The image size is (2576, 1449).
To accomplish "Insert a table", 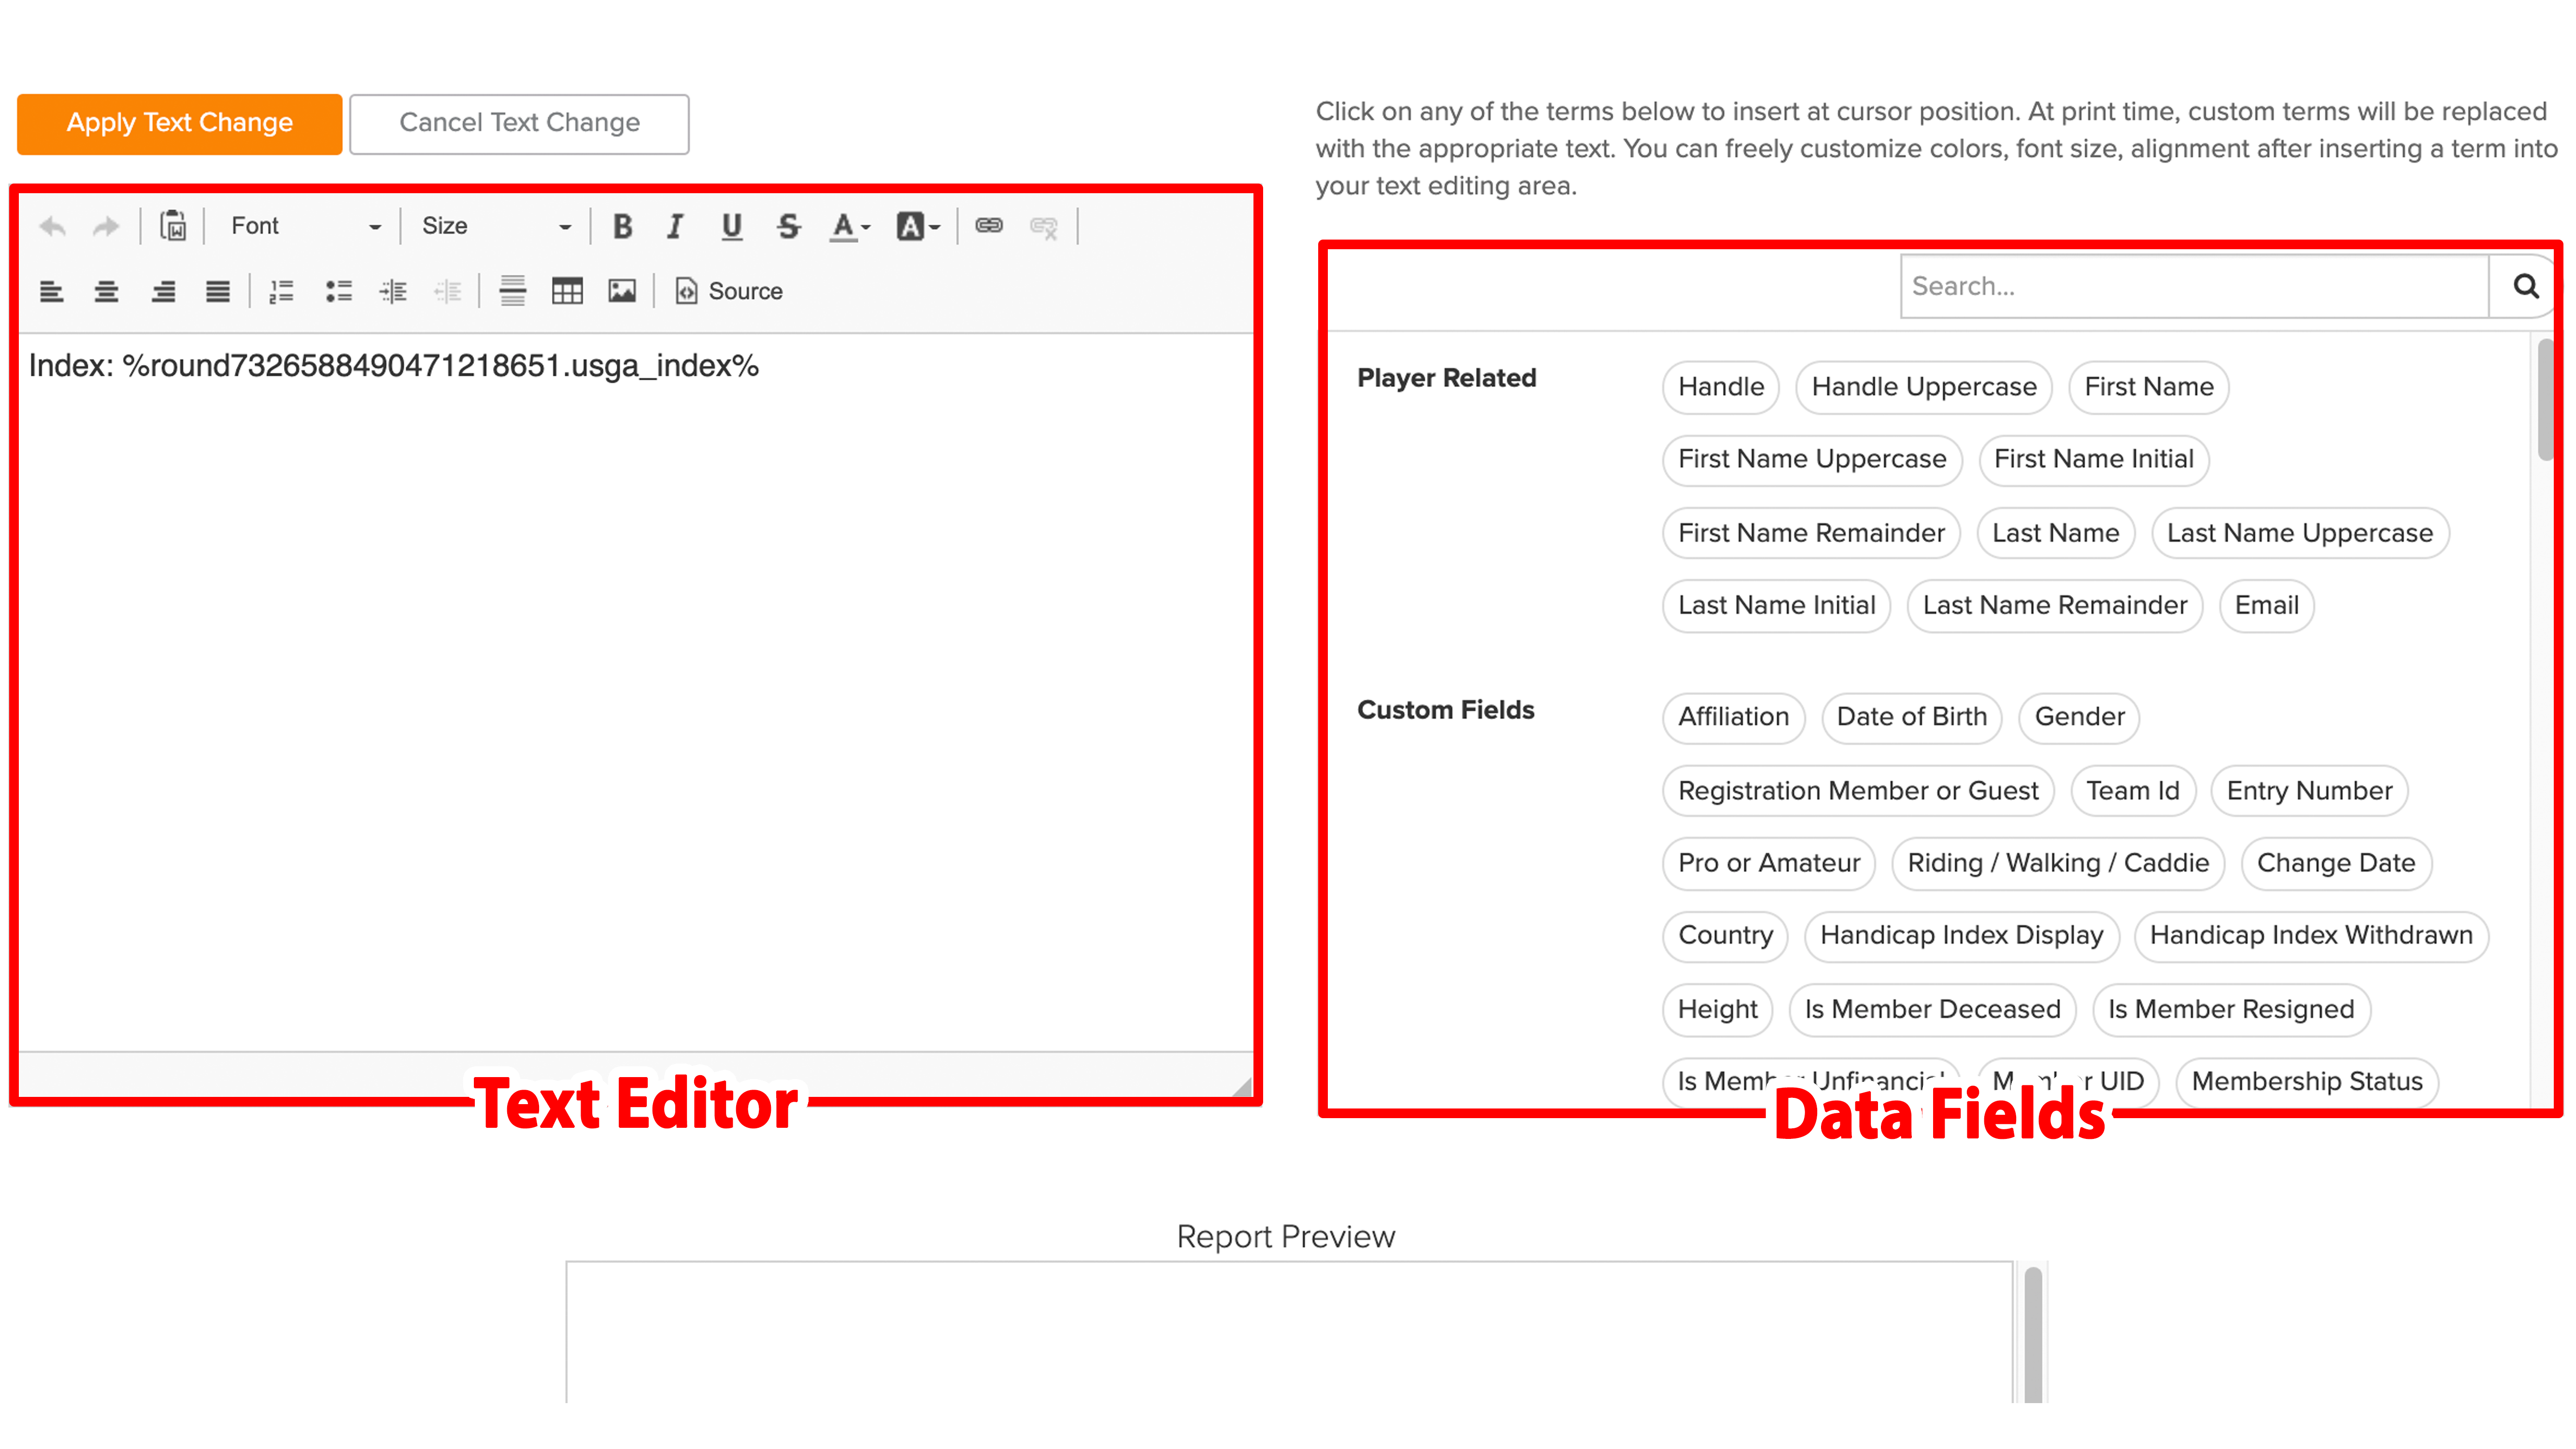I will click(567, 291).
